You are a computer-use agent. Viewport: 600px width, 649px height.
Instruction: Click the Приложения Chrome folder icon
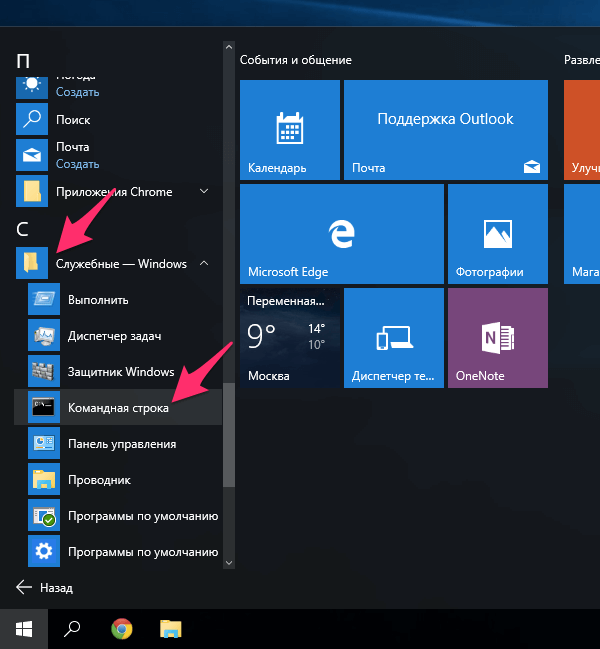tap(32, 191)
